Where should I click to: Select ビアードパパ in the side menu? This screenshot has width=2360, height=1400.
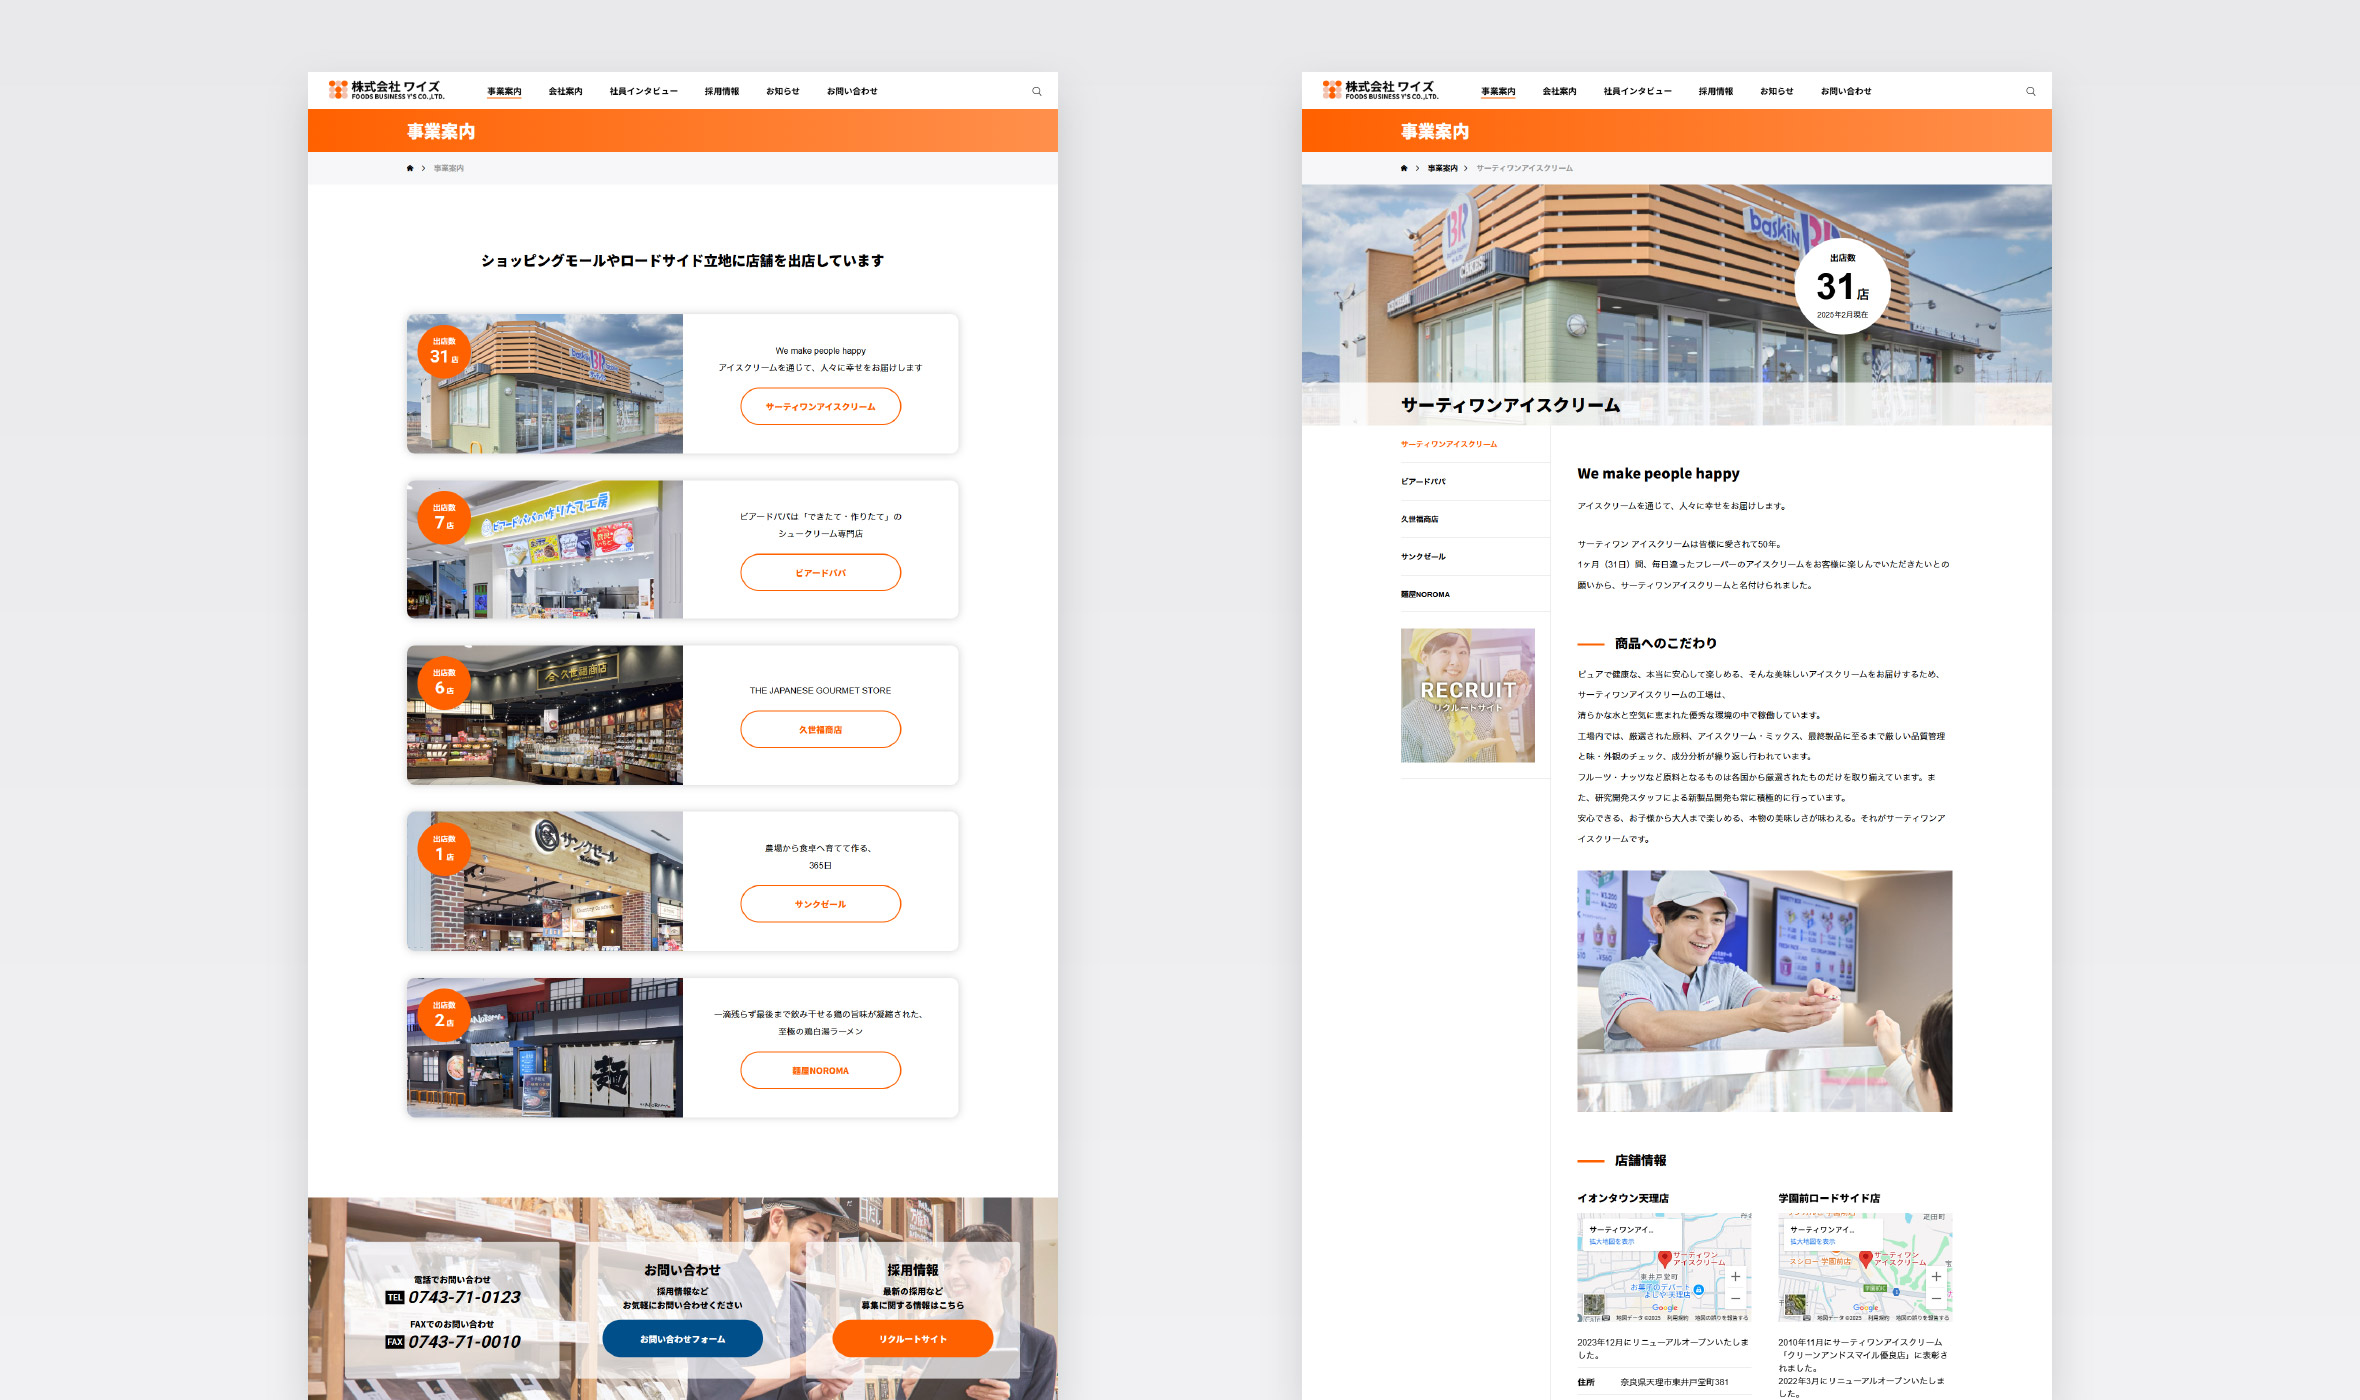pos(1423,482)
